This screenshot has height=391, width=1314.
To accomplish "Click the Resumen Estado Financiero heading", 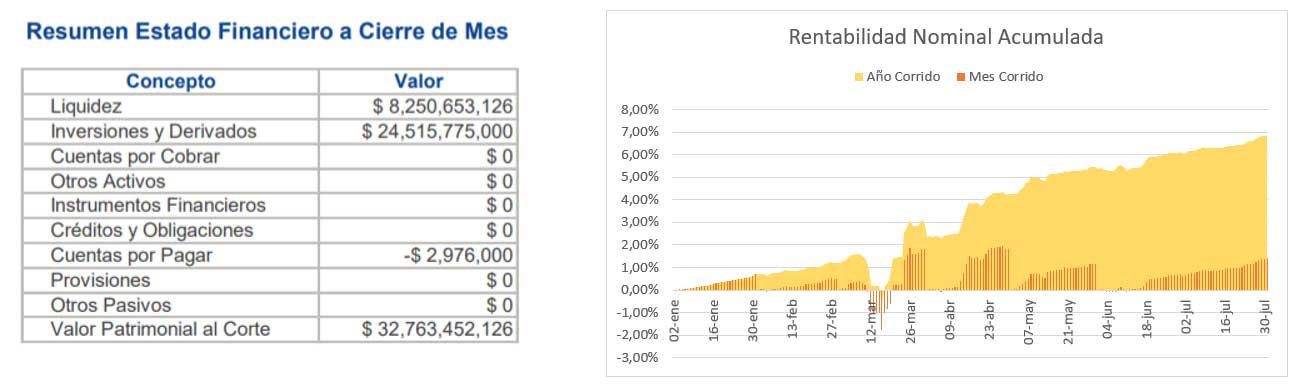I will [266, 32].
